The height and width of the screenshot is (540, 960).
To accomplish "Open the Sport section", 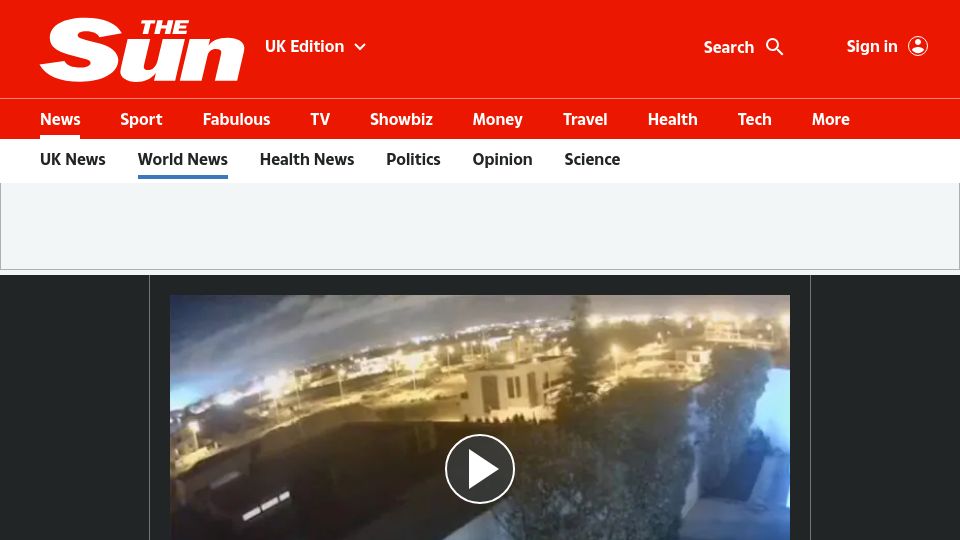I will [x=141, y=119].
